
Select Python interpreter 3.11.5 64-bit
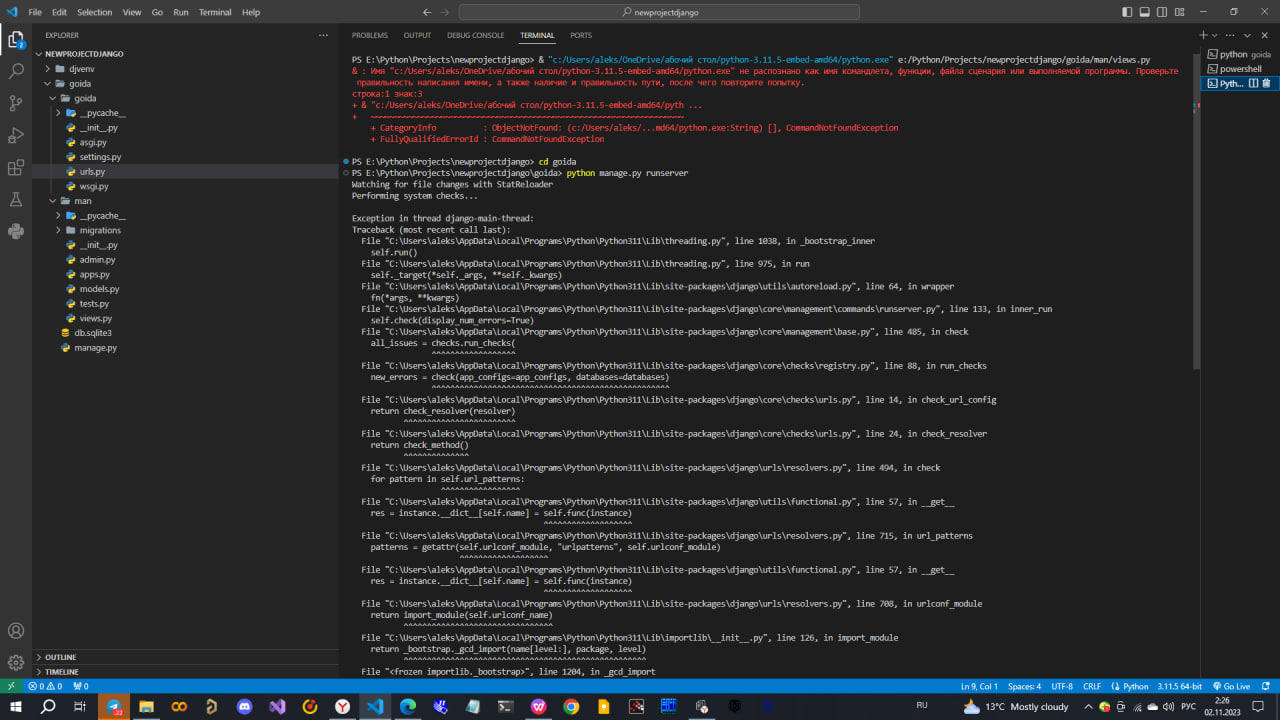coord(1181,686)
